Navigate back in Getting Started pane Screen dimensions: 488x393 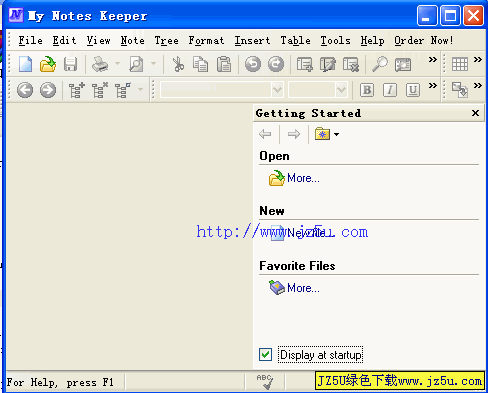[x=265, y=134]
